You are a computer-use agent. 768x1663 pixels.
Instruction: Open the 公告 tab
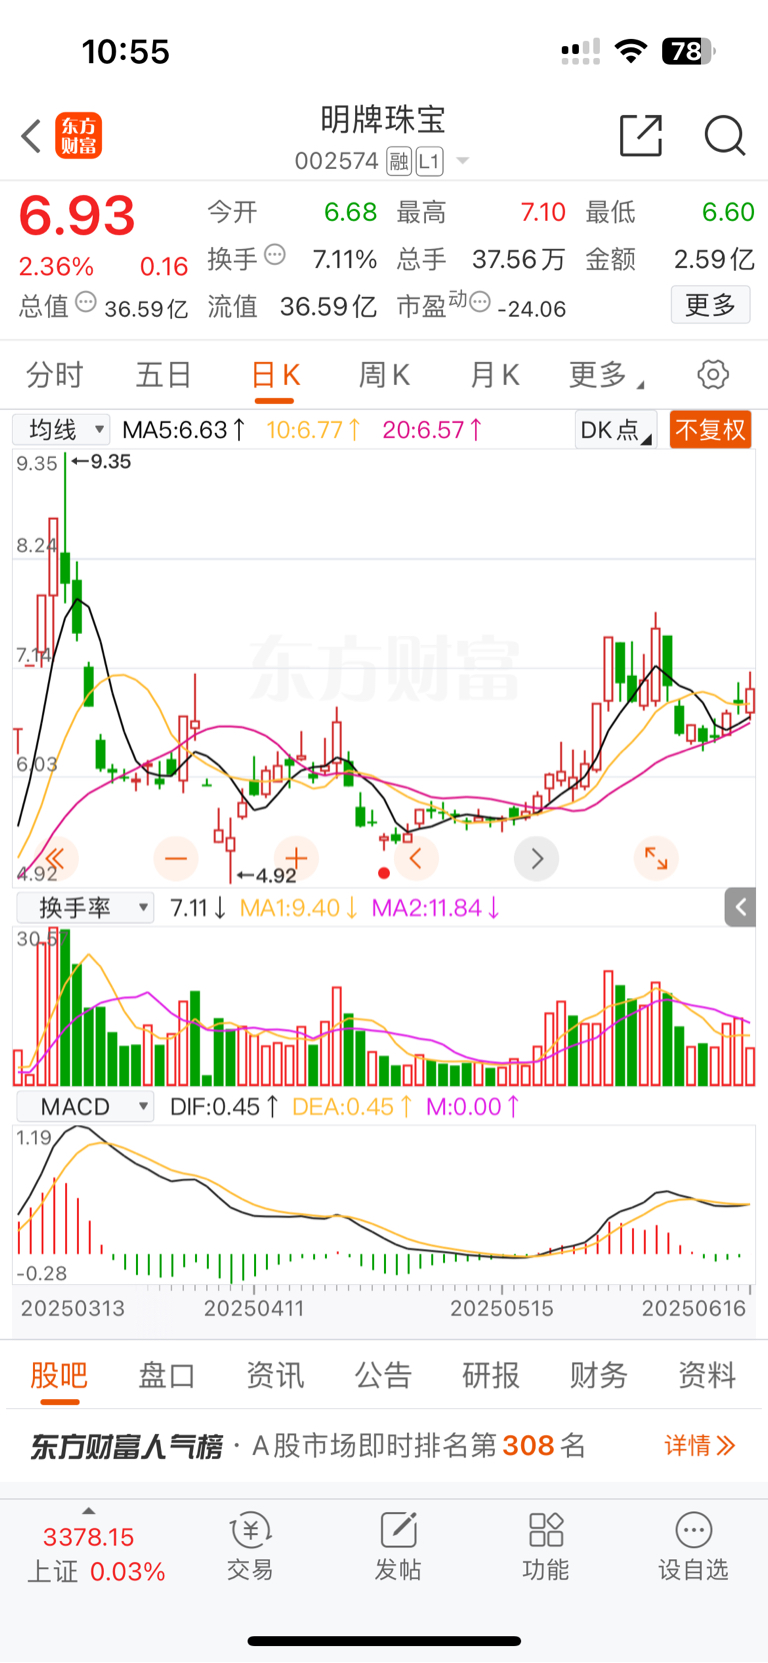click(x=383, y=1375)
